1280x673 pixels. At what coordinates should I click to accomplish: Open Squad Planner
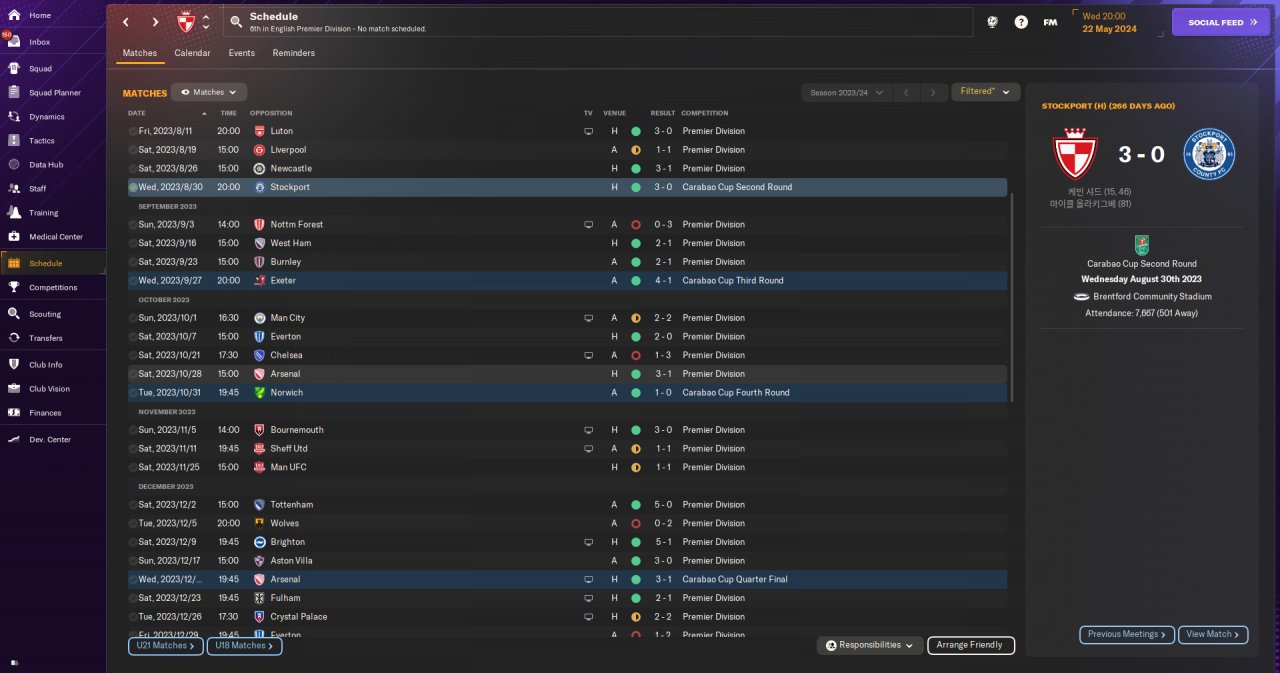tap(55, 93)
